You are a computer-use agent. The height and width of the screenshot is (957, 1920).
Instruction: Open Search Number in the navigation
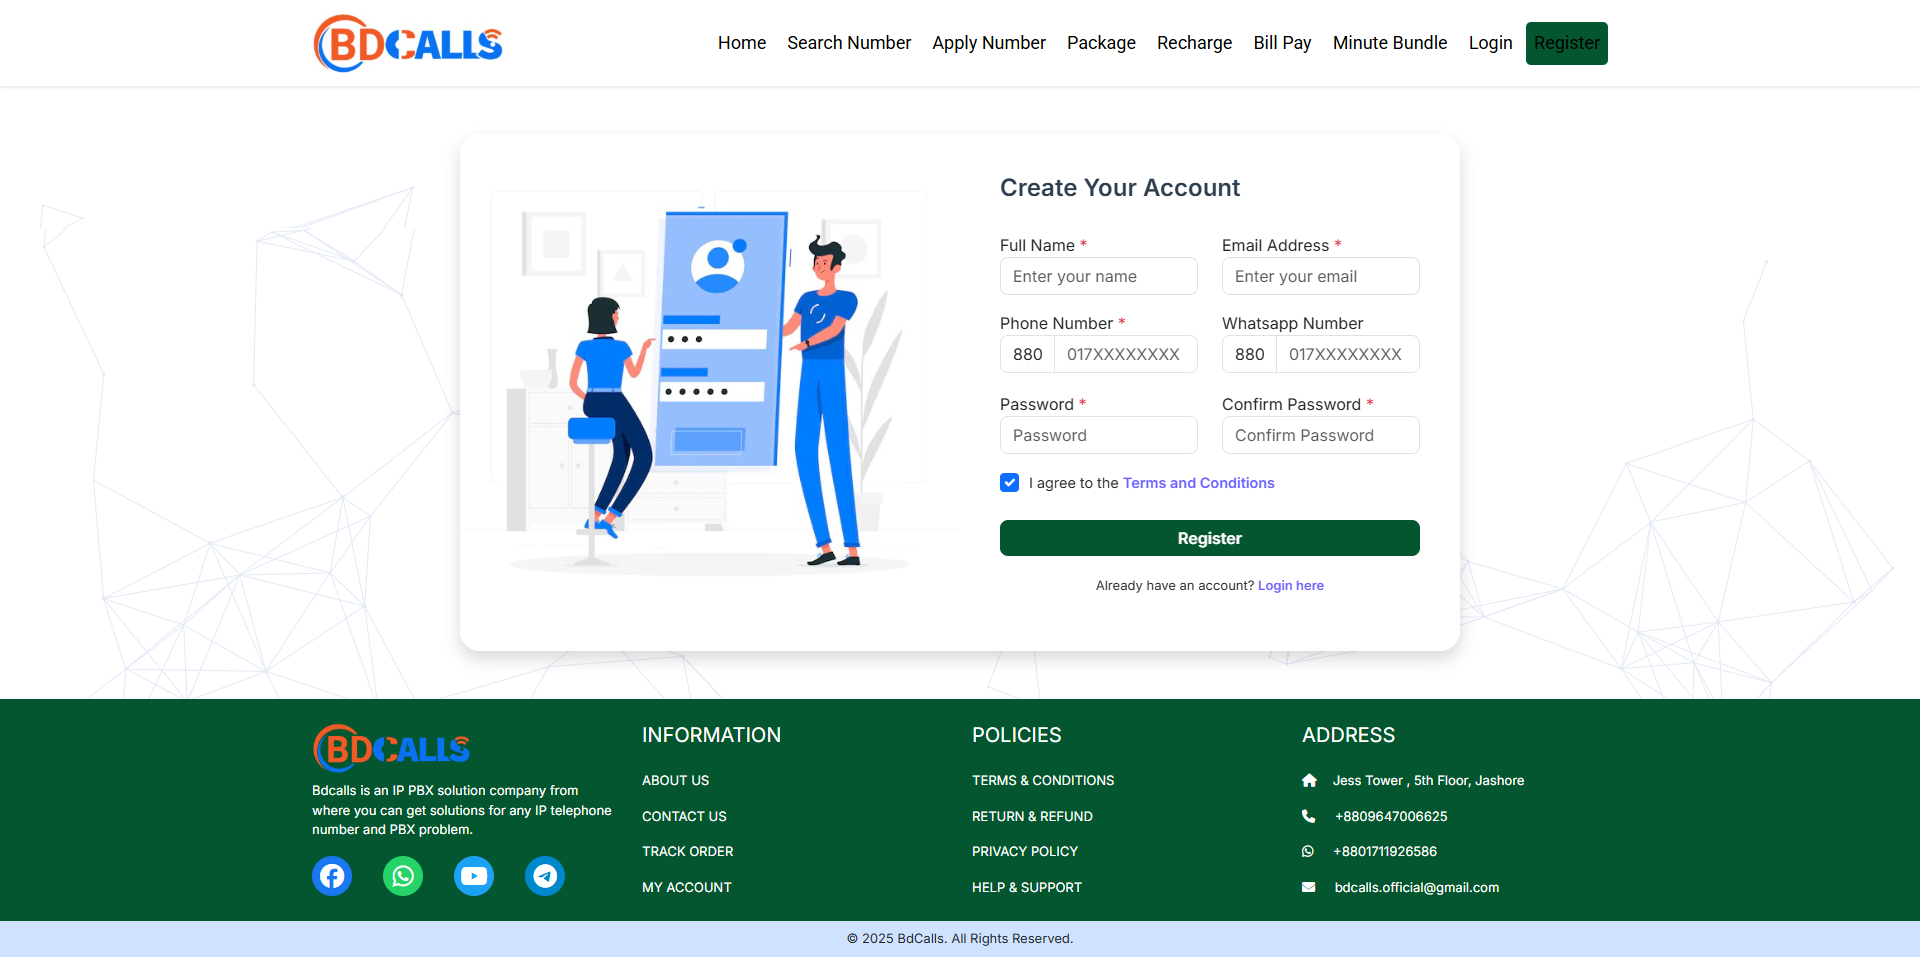[849, 43]
